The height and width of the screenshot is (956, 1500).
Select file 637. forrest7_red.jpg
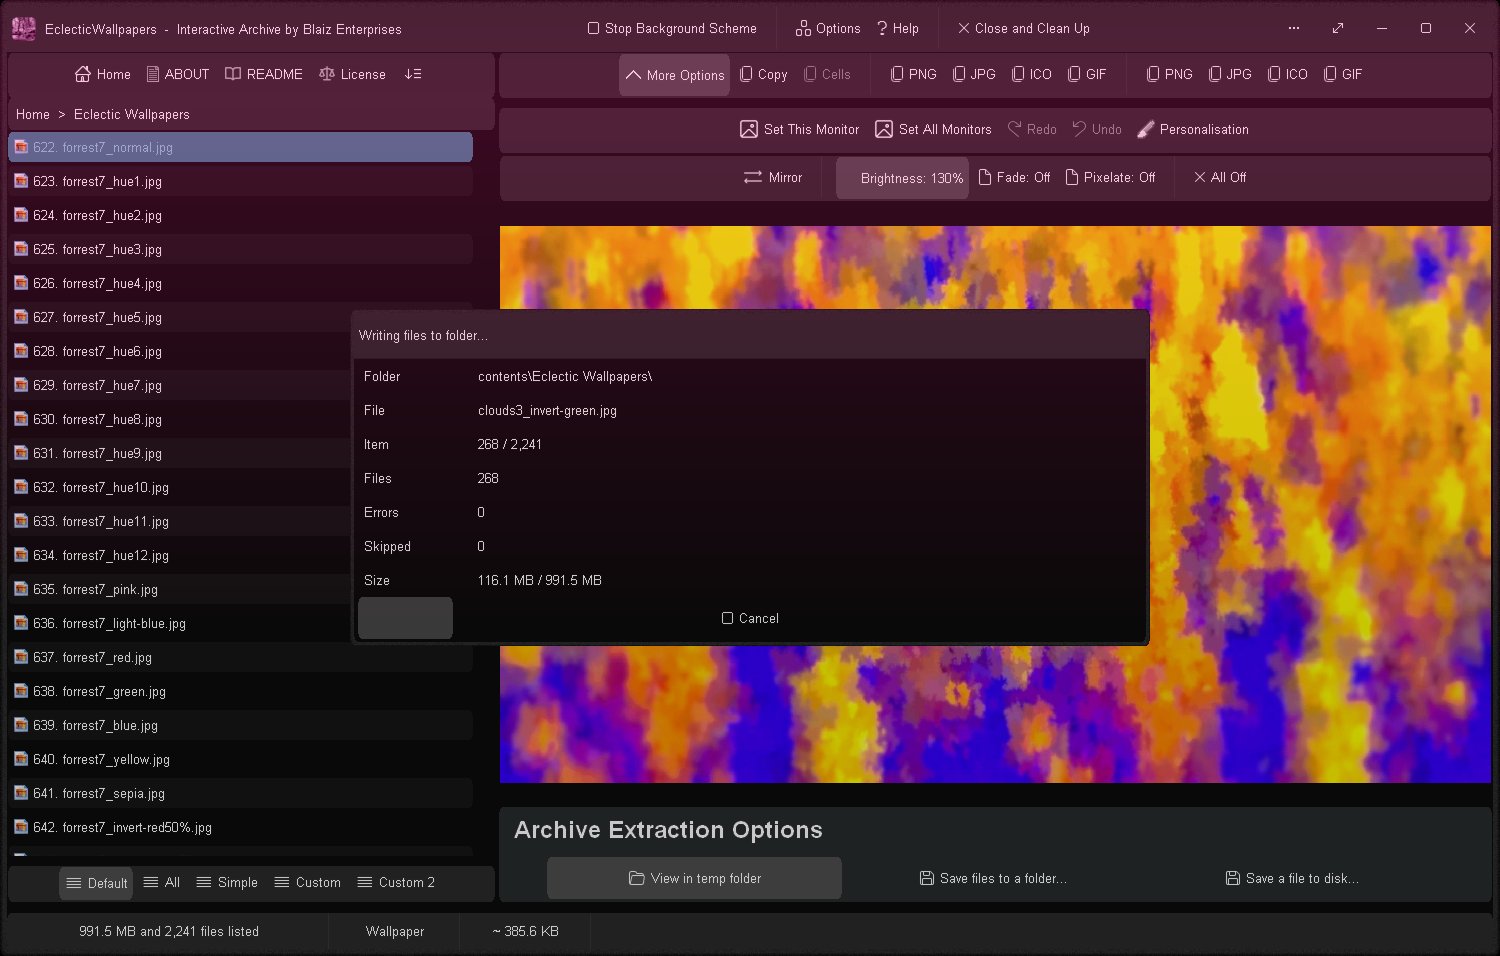pos(240,658)
